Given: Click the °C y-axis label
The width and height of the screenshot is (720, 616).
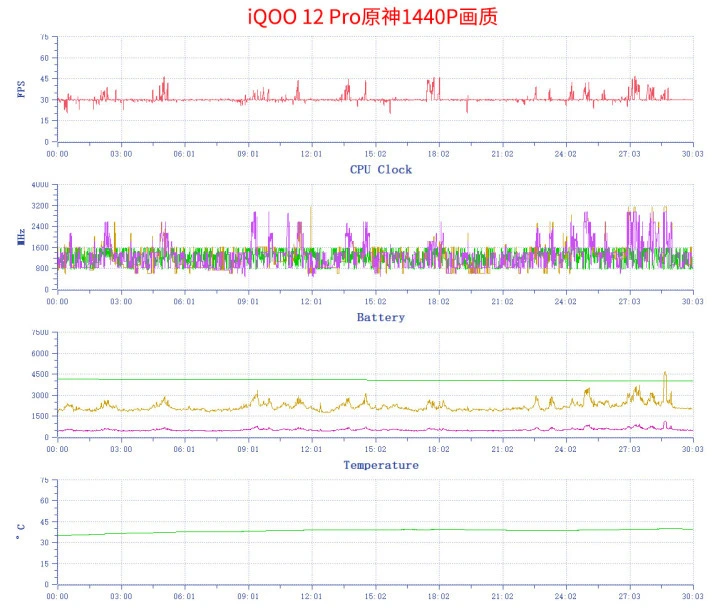Looking at the screenshot, I should [x=21, y=532].
